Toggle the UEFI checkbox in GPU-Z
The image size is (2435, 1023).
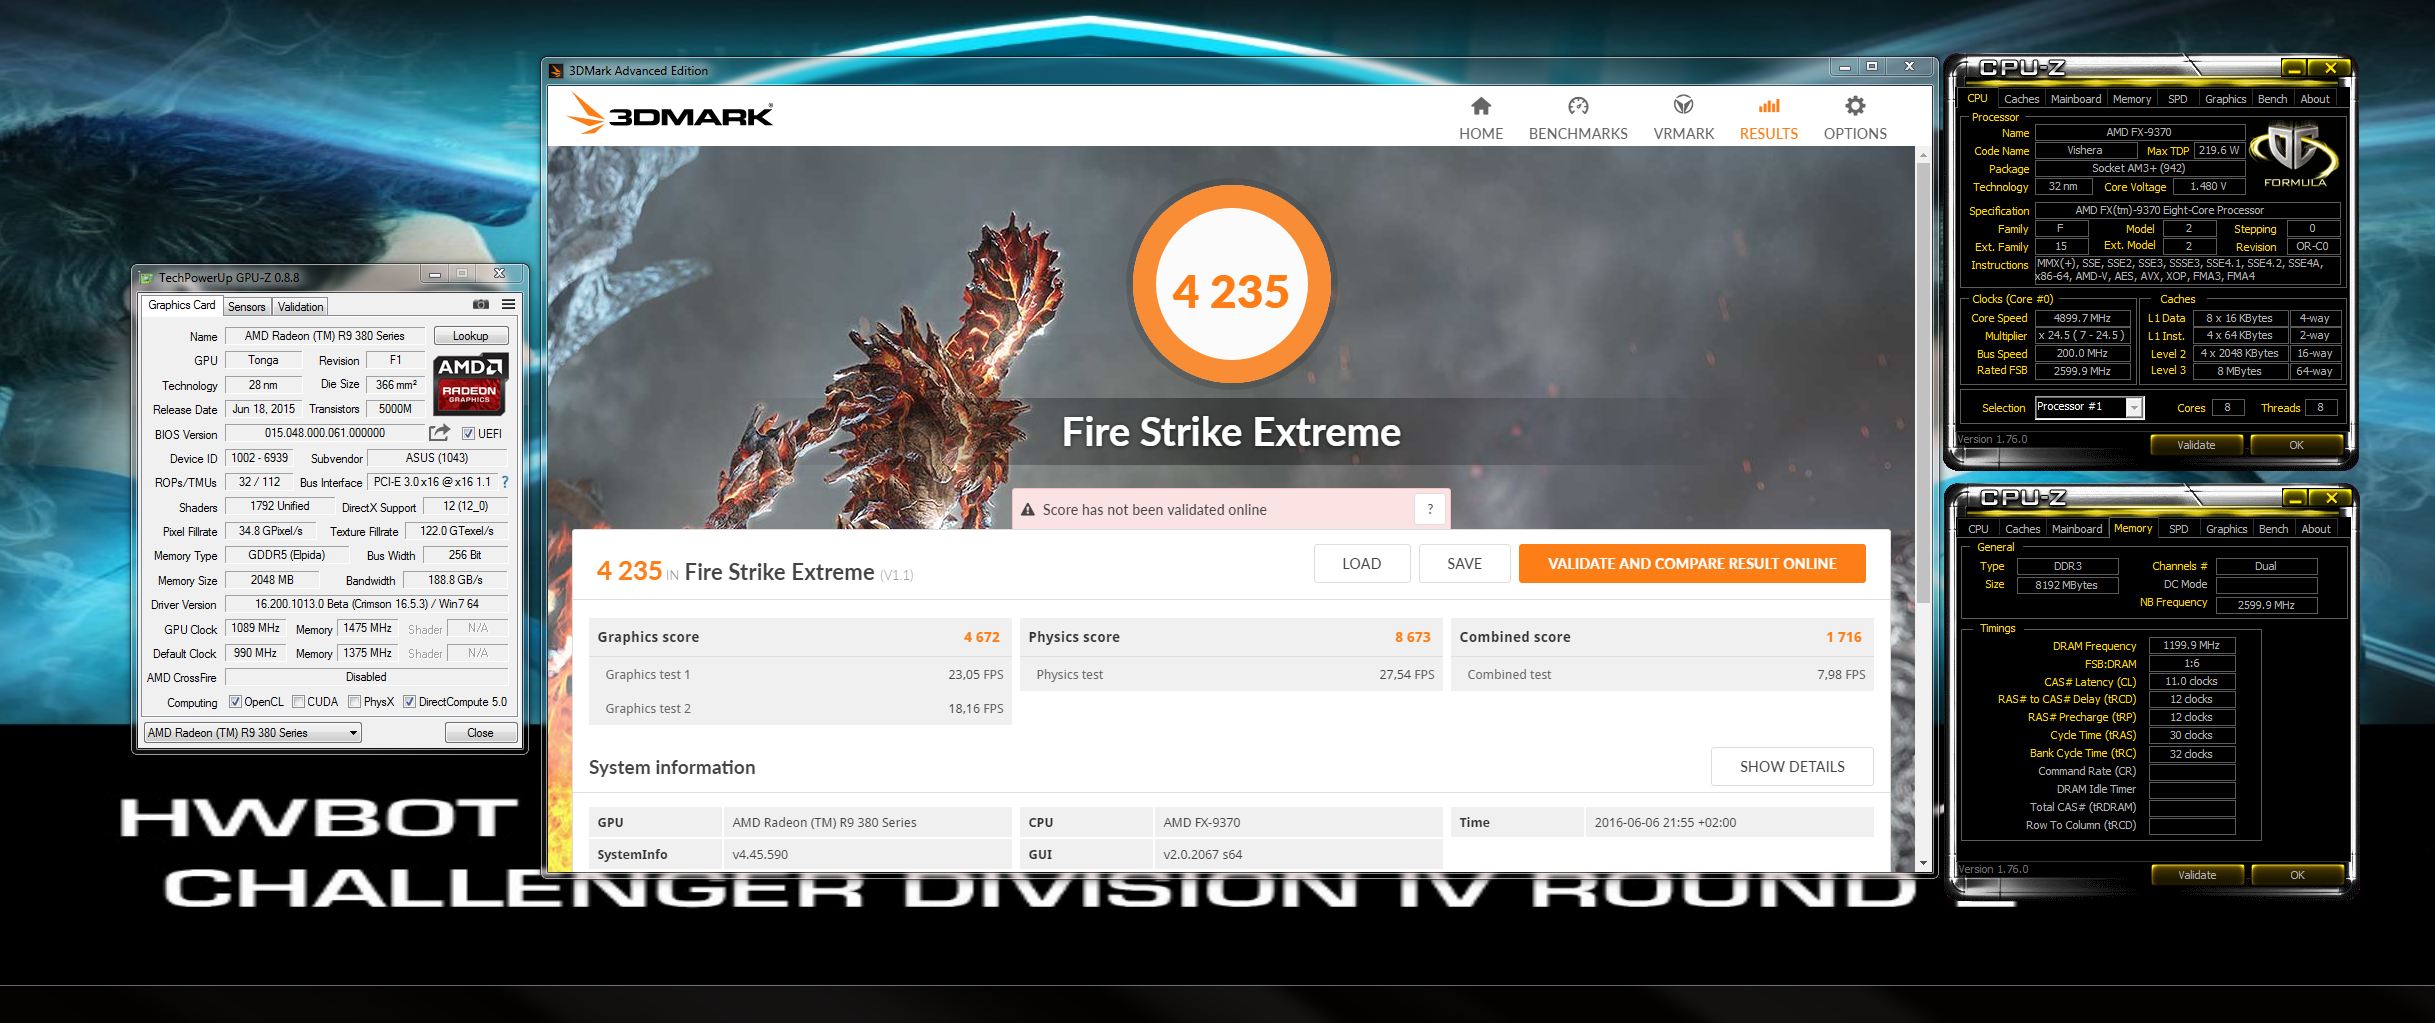[468, 434]
